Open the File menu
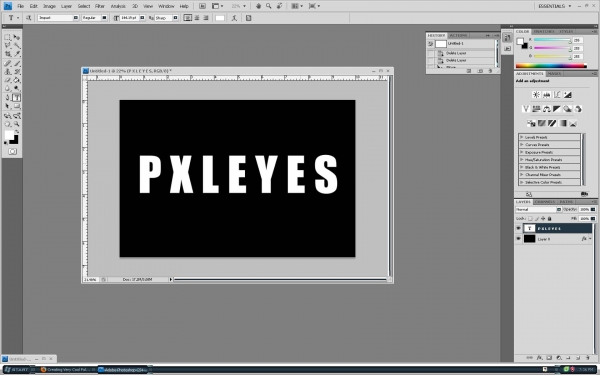This screenshot has width=600, height=375. pos(21,6)
